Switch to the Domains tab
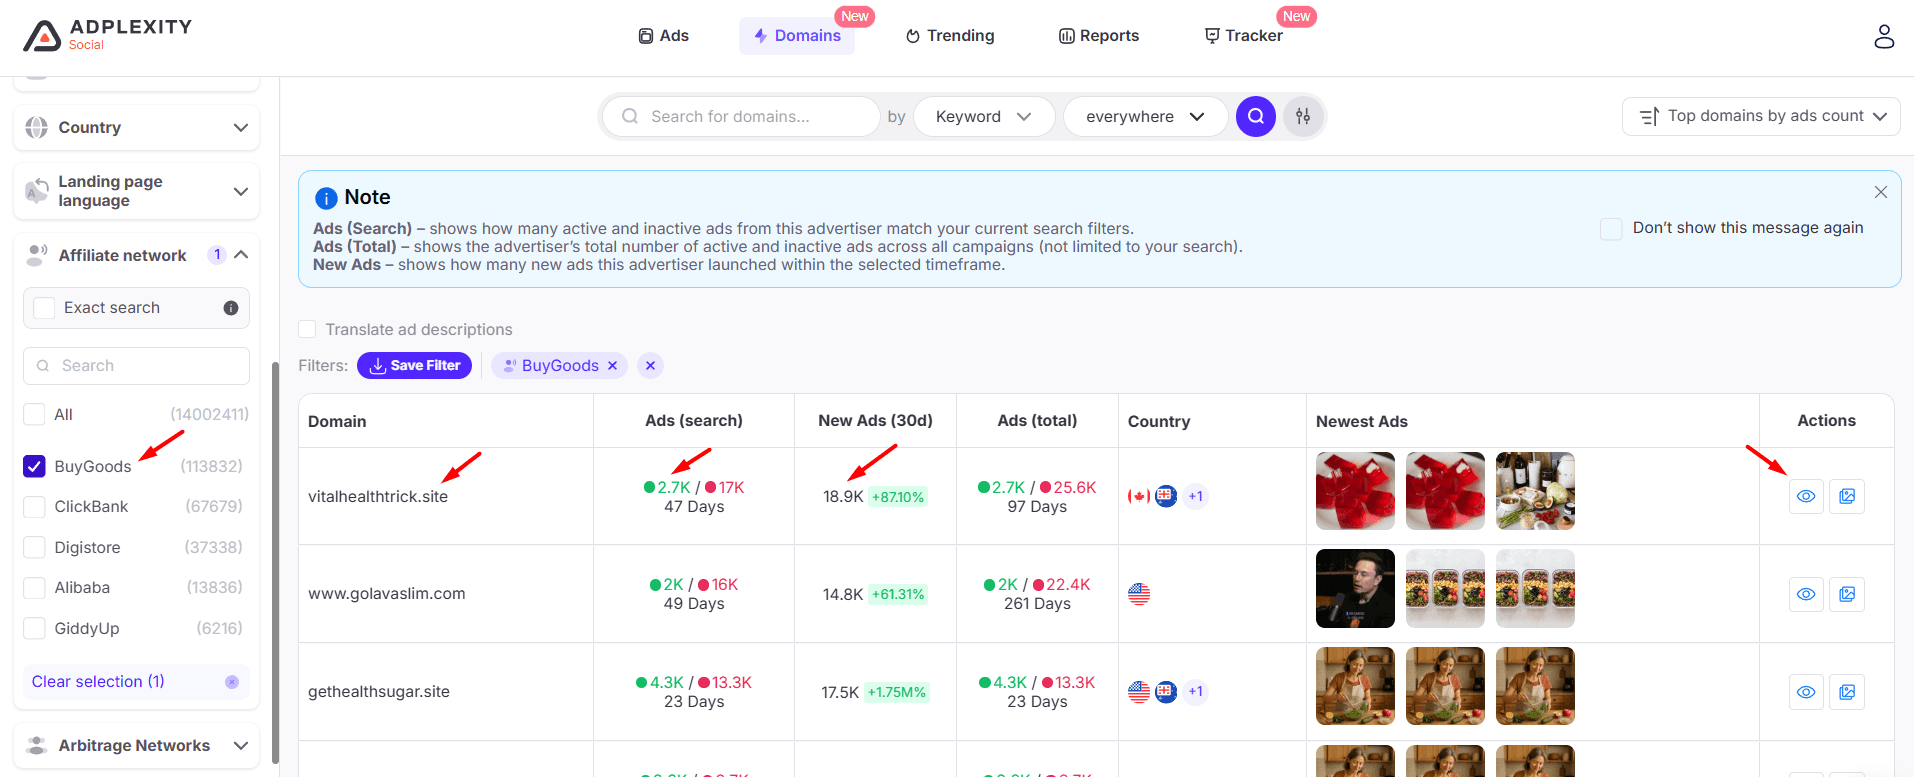Viewport: 1914px width, 777px height. coord(797,36)
